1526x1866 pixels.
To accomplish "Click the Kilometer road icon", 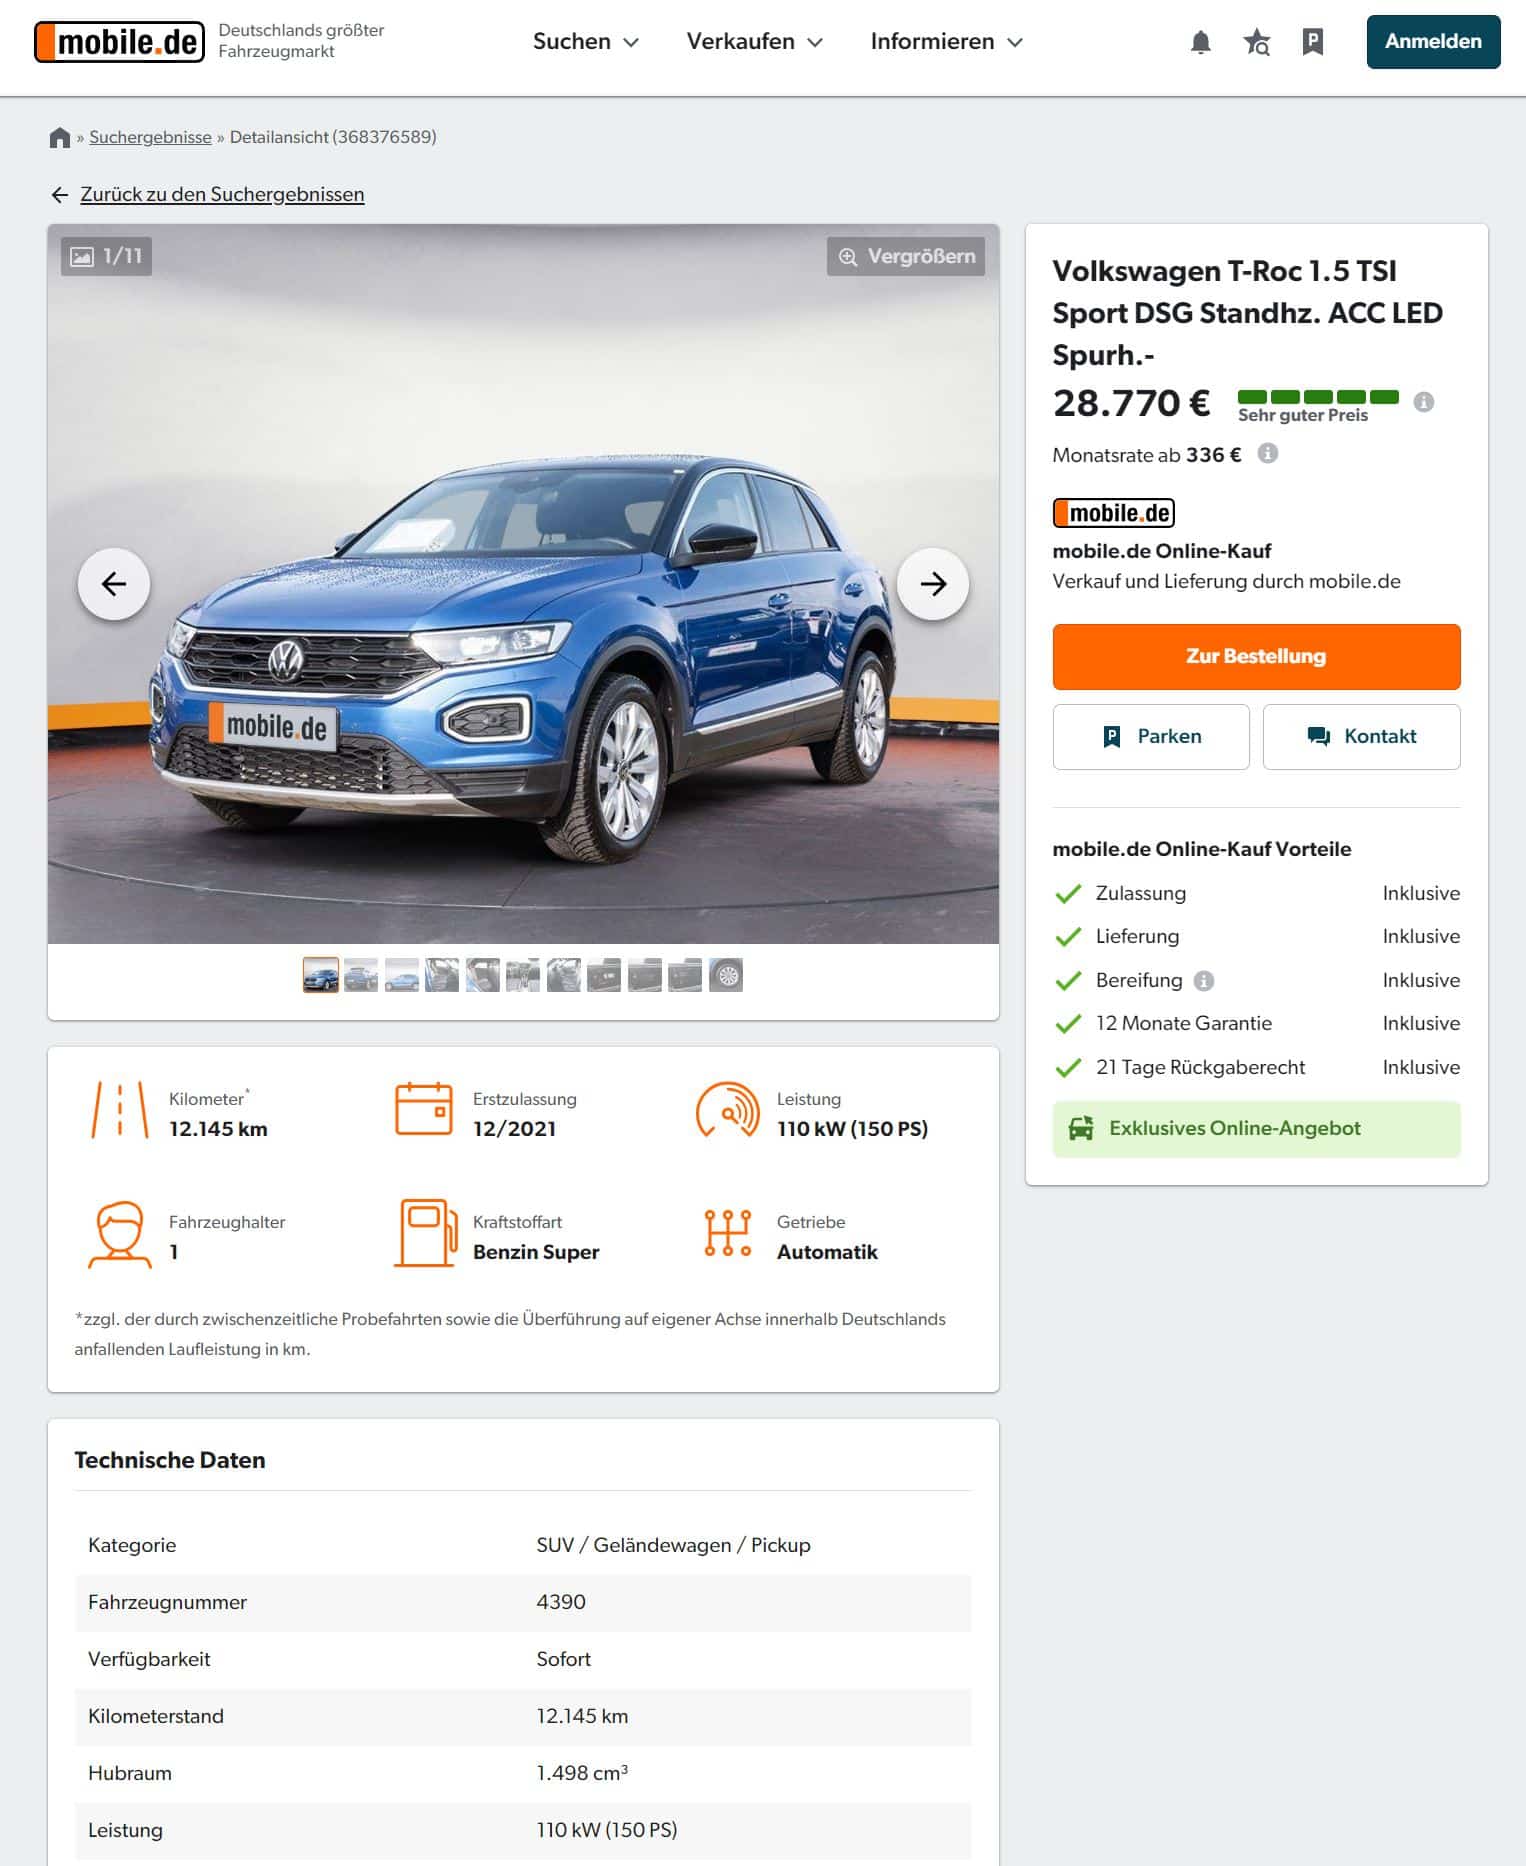I will click(x=120, y=1110).
